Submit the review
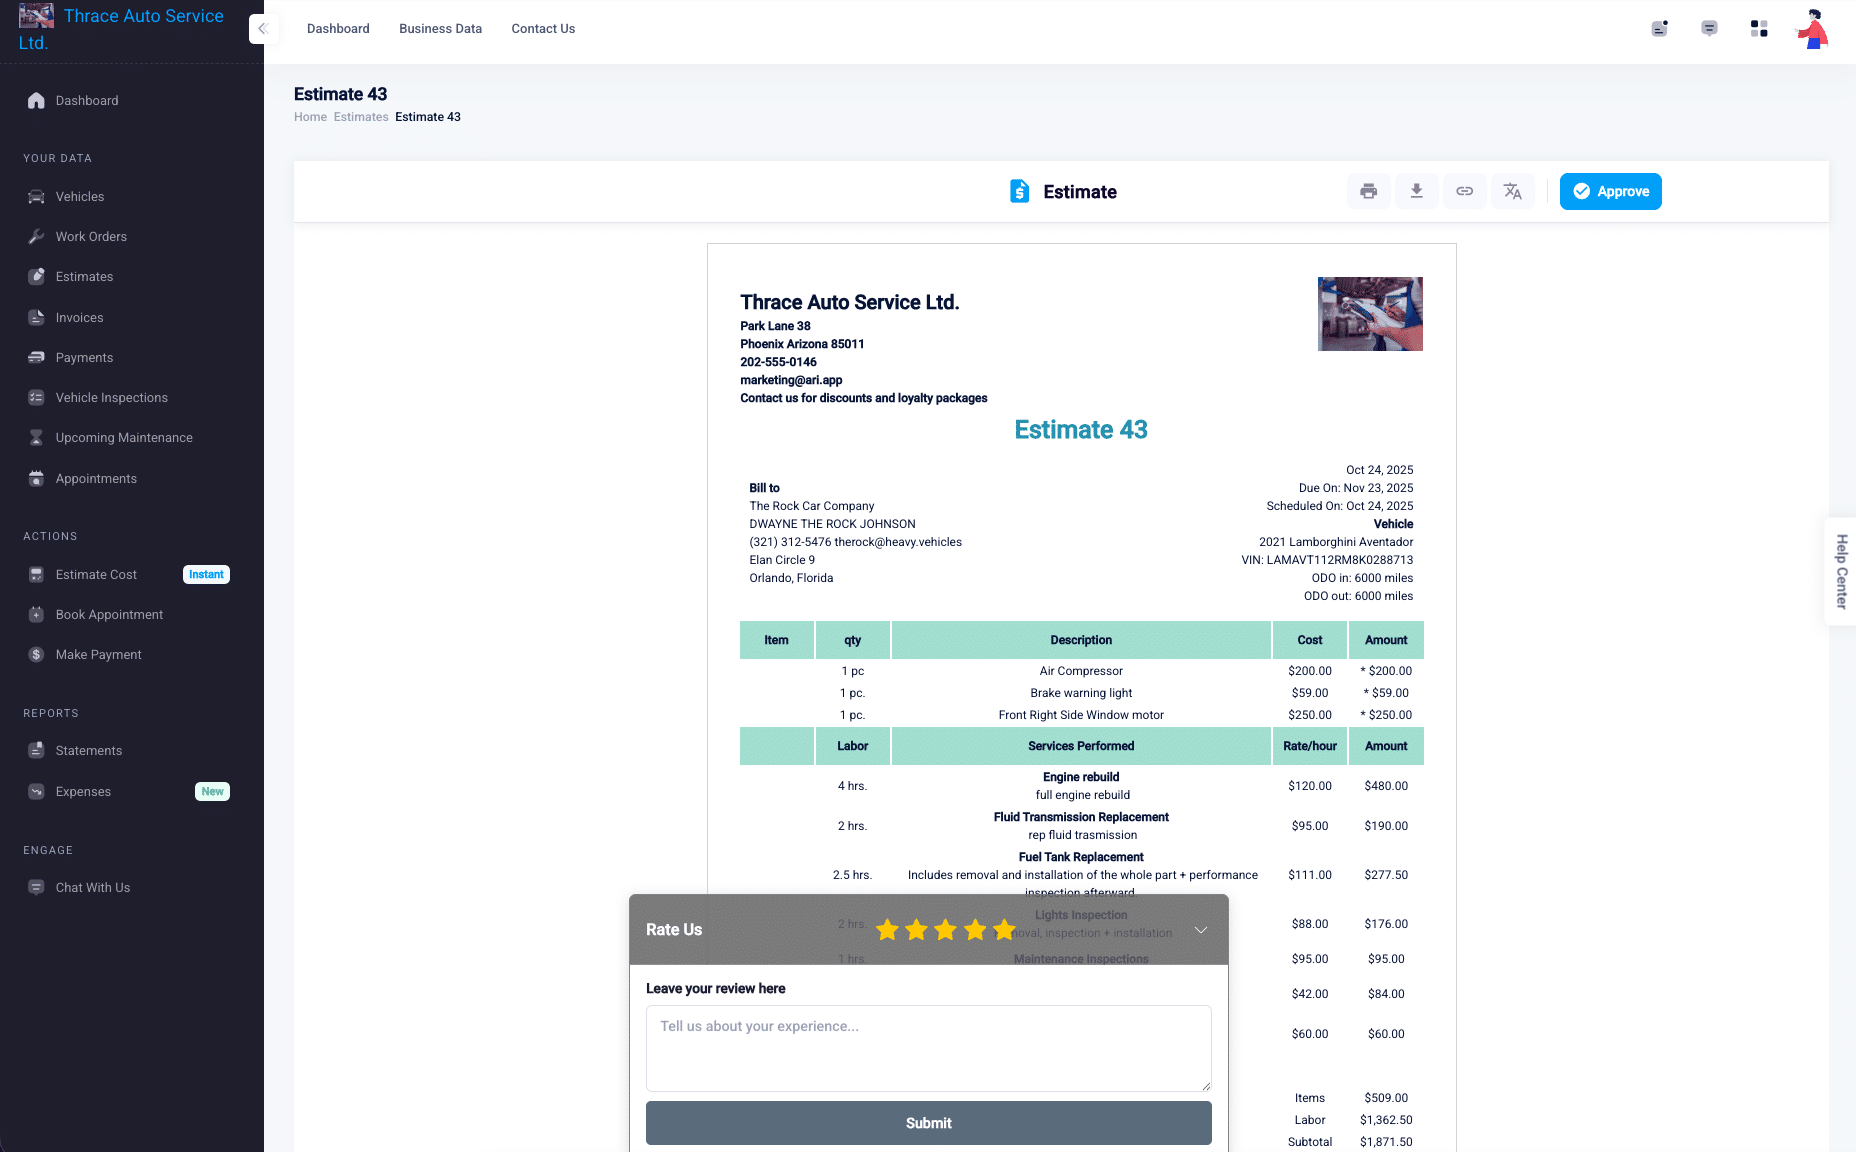The image size is (1856, 1152). coord(928,1123)
